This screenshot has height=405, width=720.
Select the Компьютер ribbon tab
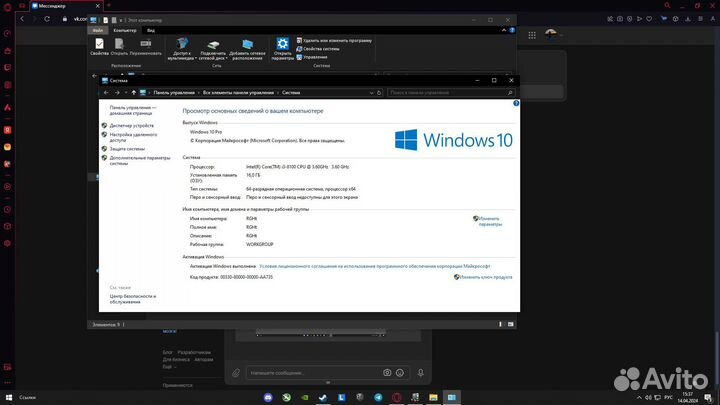125,30
